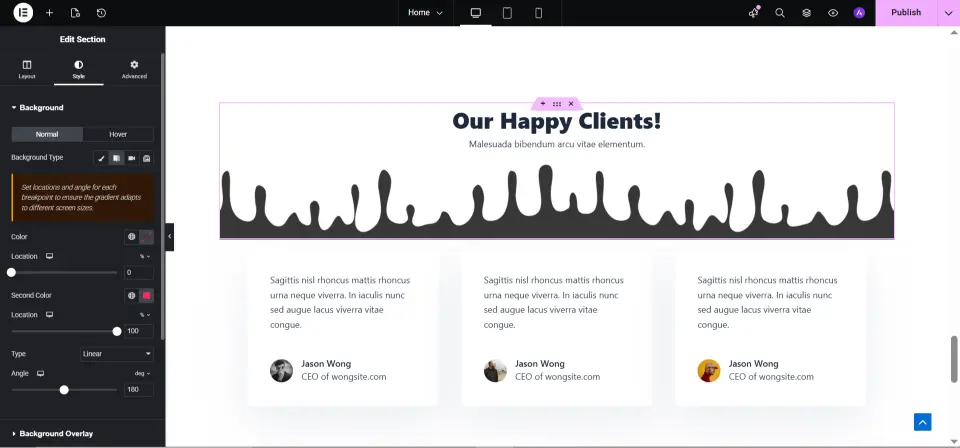Open the purple Astra account icon

859,13
